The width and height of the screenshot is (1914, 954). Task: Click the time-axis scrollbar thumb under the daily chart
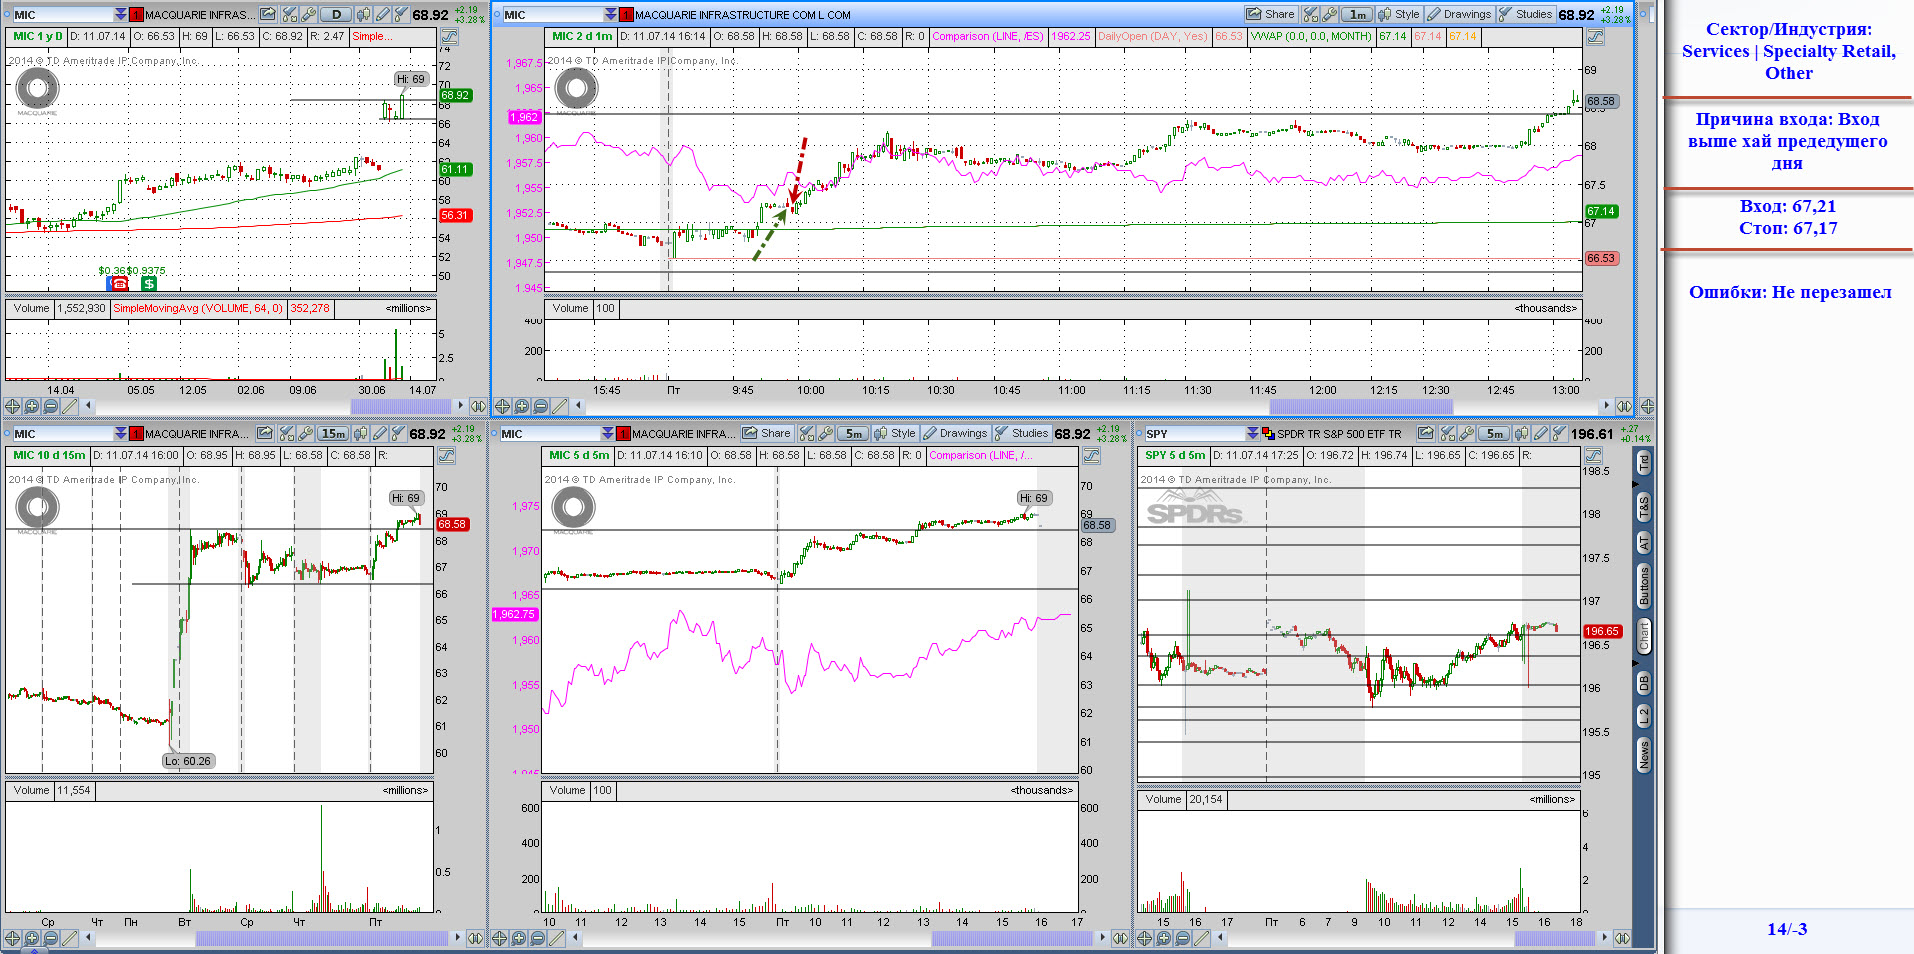401,406
